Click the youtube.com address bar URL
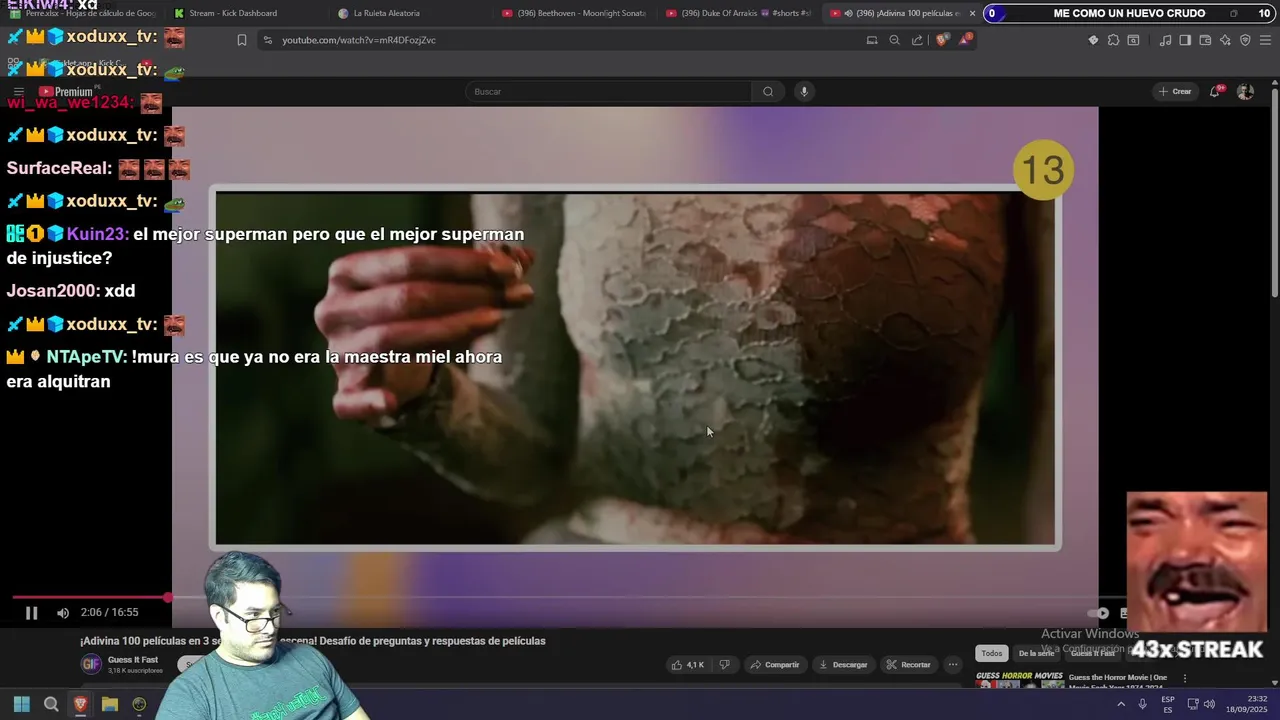Viewport: 1280px width, 720px height. click(x=358, y=40)
